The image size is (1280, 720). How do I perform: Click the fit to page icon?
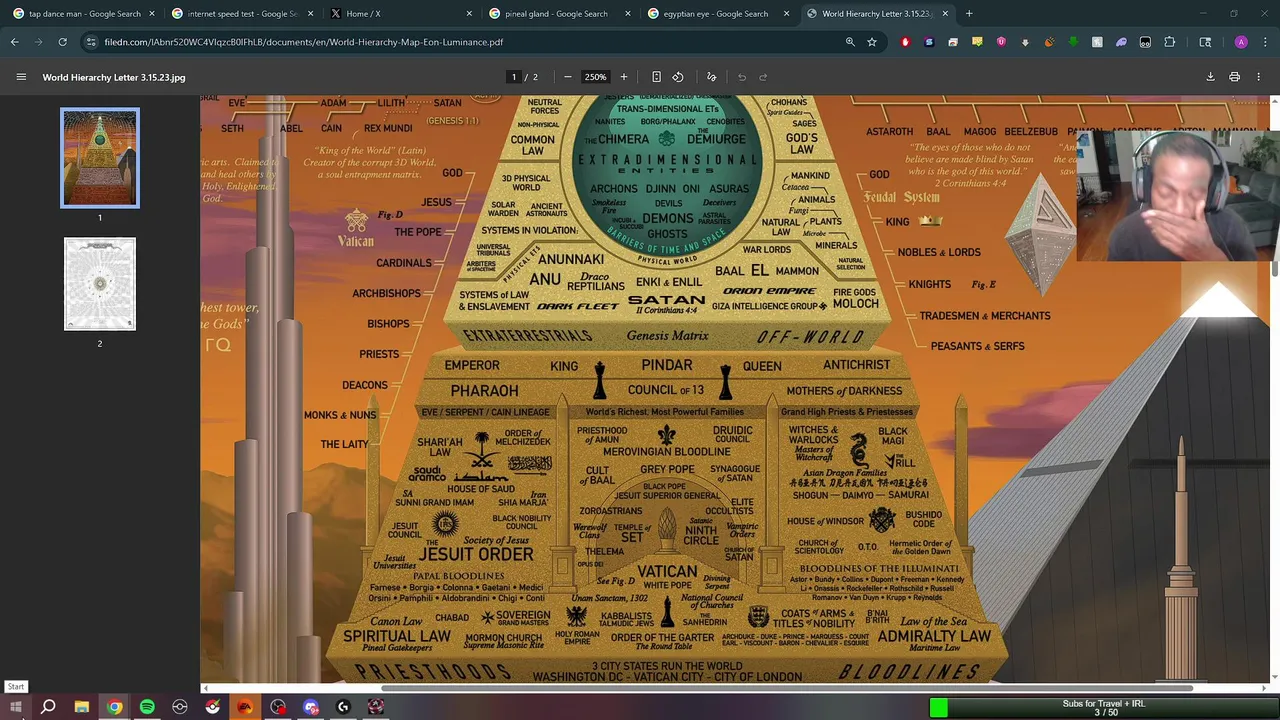[x=656, y=77]
